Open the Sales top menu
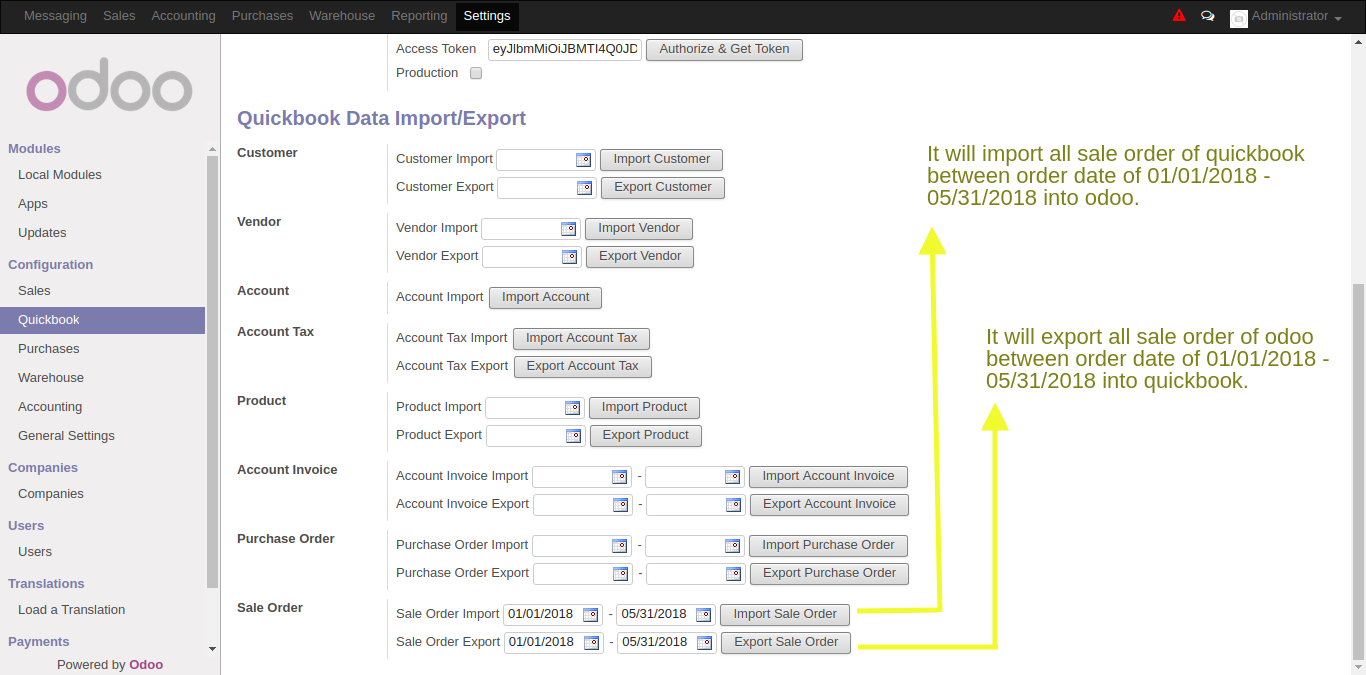The width and height of the screenshot is (1366, 675). [x=119, y=16]
